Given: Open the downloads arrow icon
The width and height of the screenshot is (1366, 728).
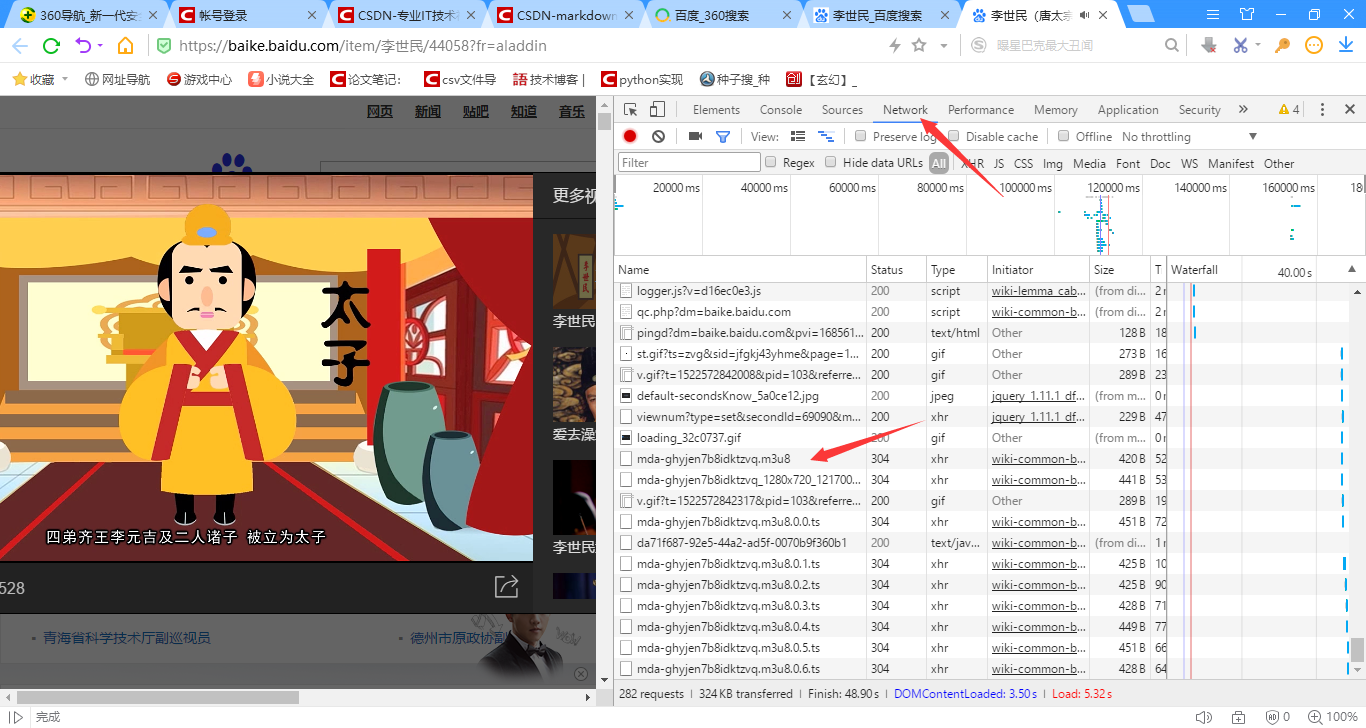Looking at the screenshot, I should tap(1345, 46).
